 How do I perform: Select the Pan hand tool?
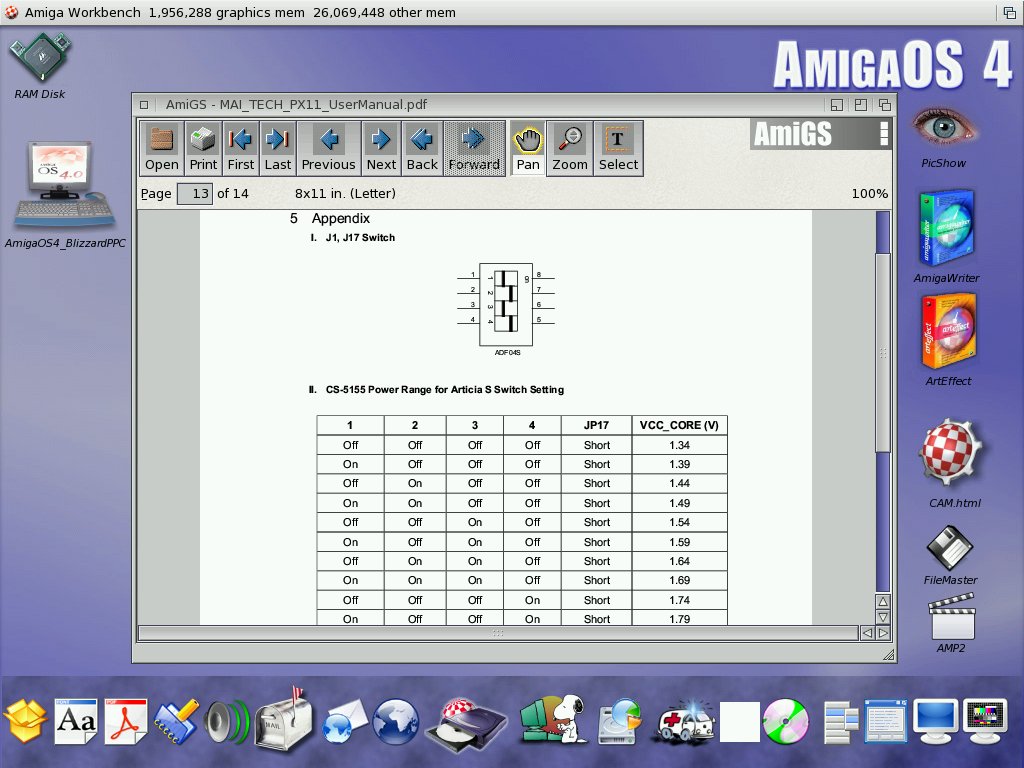point(528,148)
